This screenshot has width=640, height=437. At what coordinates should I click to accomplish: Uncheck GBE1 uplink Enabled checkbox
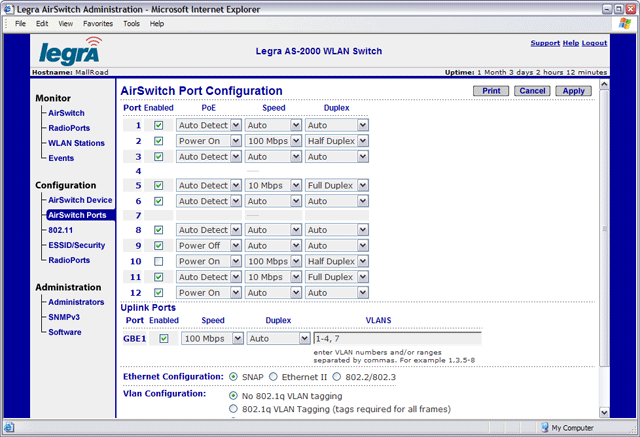(164, 338)
